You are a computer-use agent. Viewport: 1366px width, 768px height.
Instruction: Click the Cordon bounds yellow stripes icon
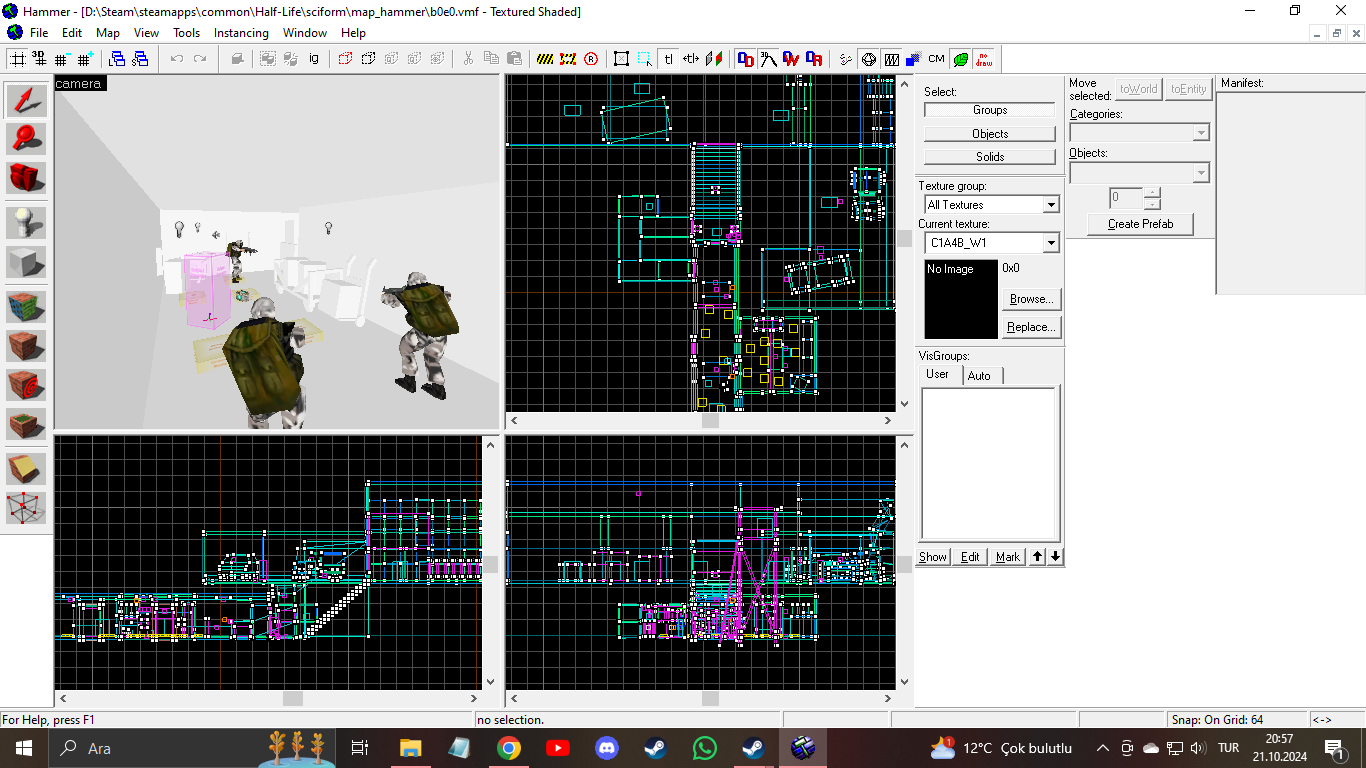coord(545,59)
